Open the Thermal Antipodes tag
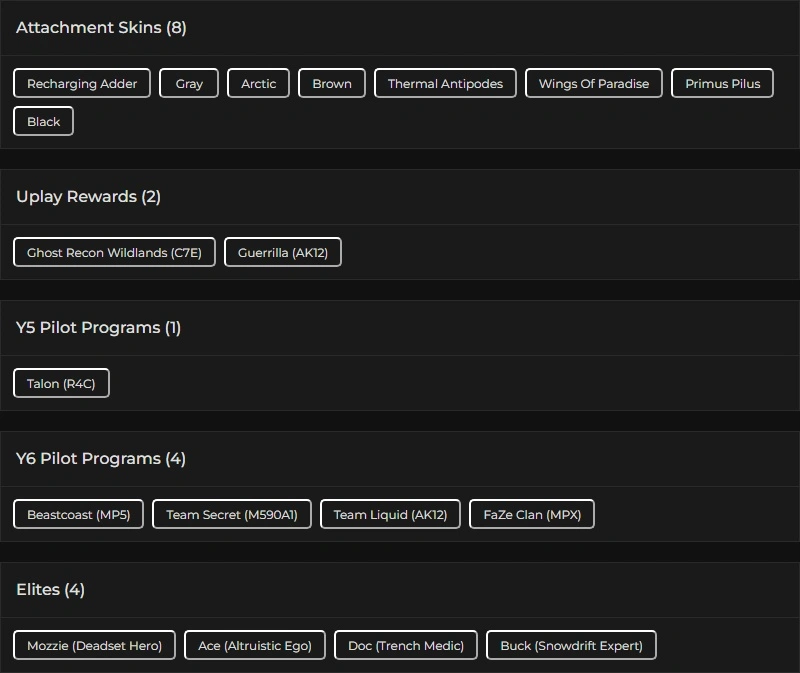Screen dimensions: 800x673 click(445, 83)
